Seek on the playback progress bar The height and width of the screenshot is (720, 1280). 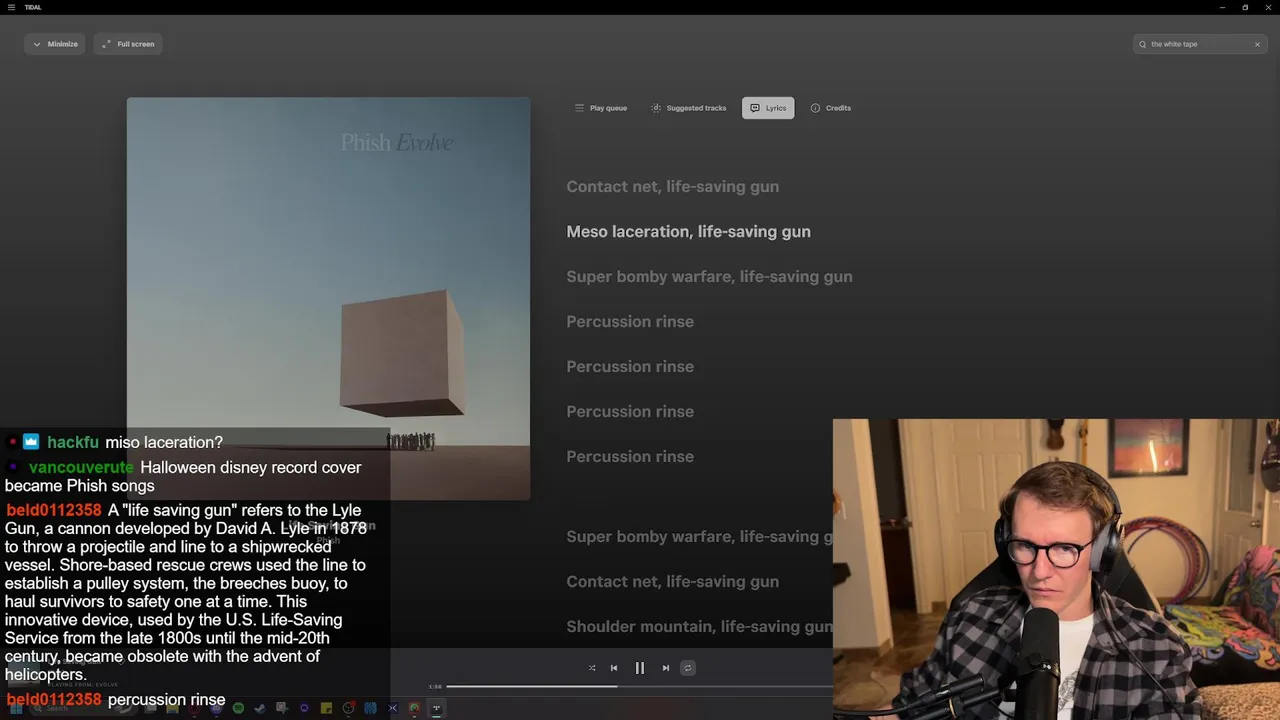click(x=639, y=686)
